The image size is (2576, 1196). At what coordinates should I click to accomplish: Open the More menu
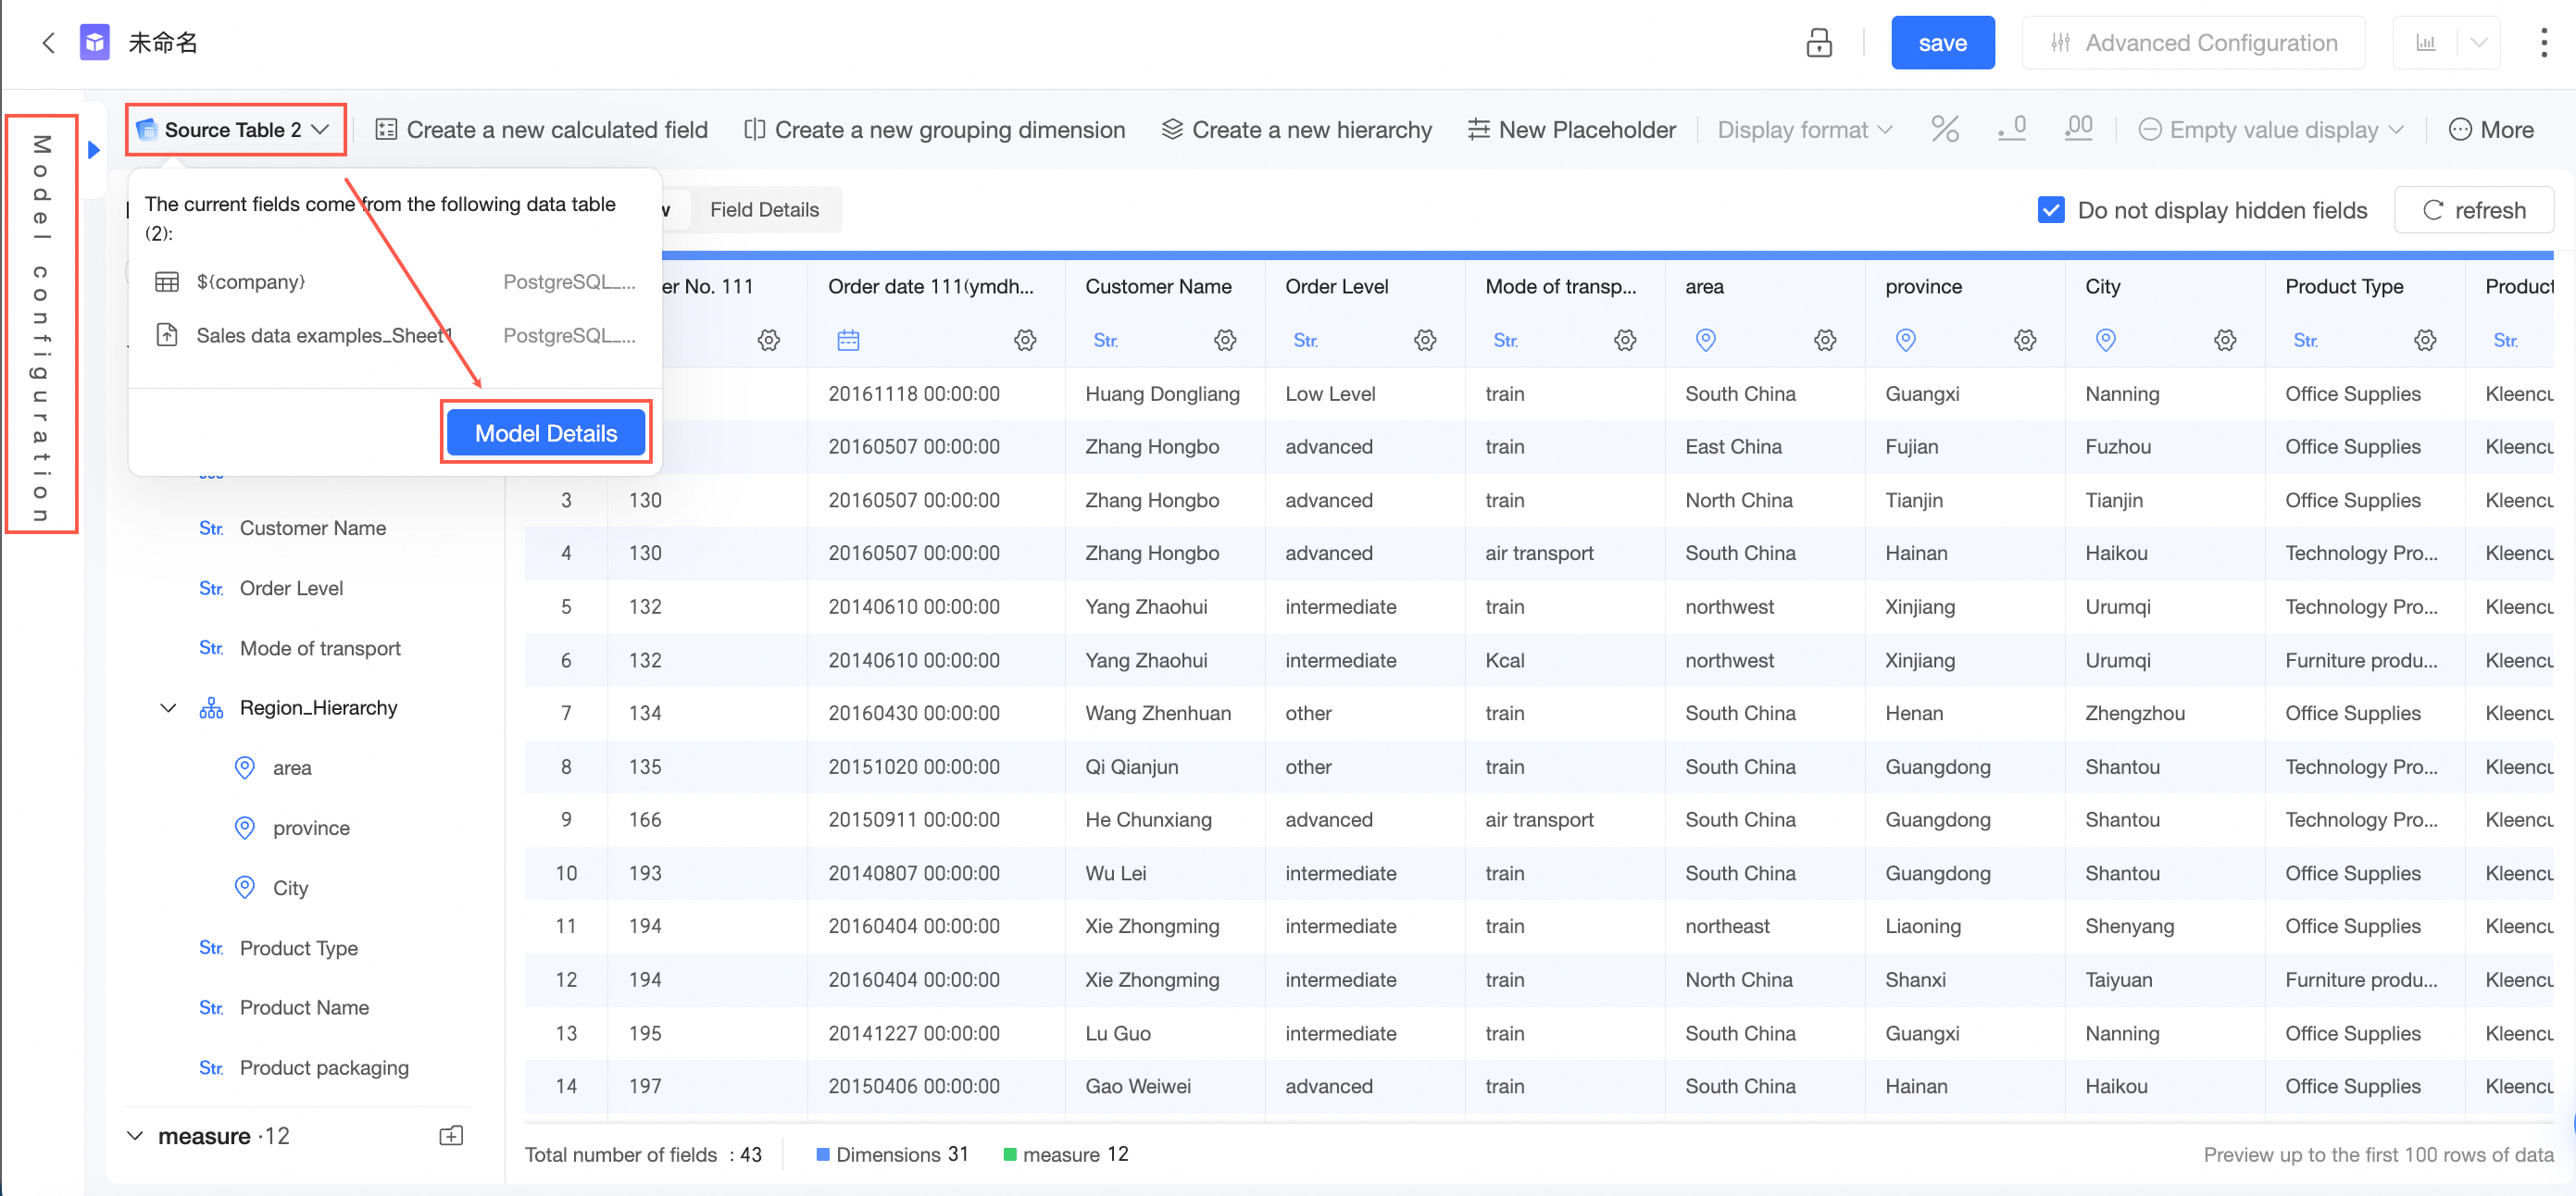[2490, 129]
